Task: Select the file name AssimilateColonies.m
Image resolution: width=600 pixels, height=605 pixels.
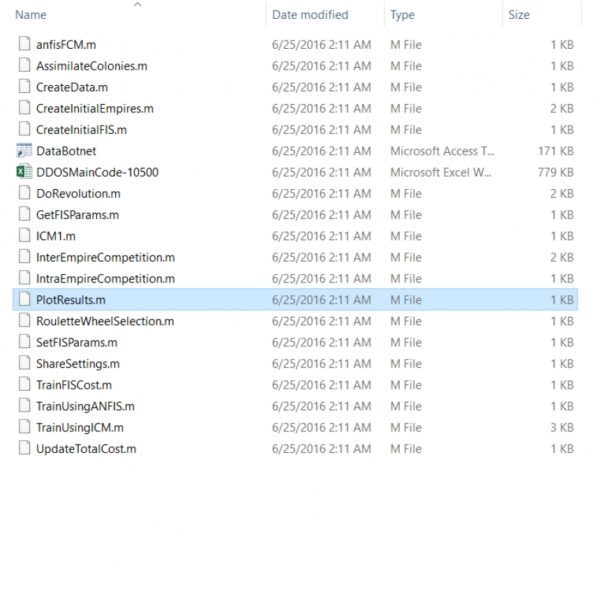Action: pos(92,66)
